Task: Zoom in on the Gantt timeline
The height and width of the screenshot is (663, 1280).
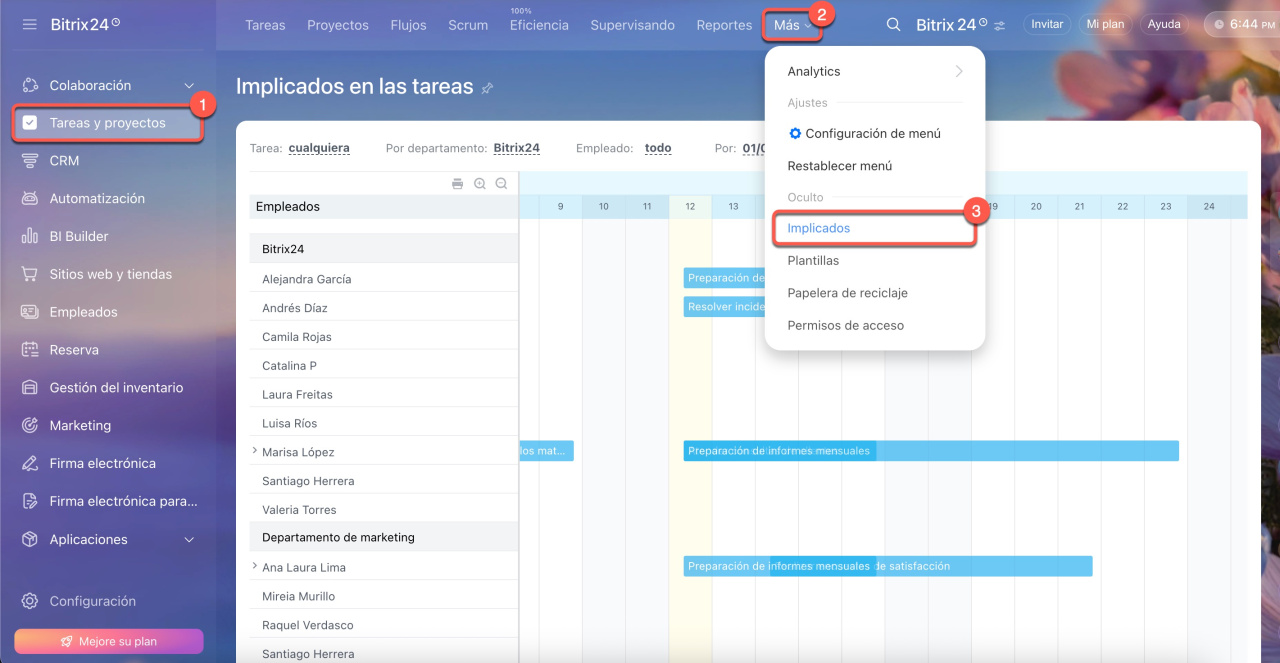Action: [x=480, y=184]
